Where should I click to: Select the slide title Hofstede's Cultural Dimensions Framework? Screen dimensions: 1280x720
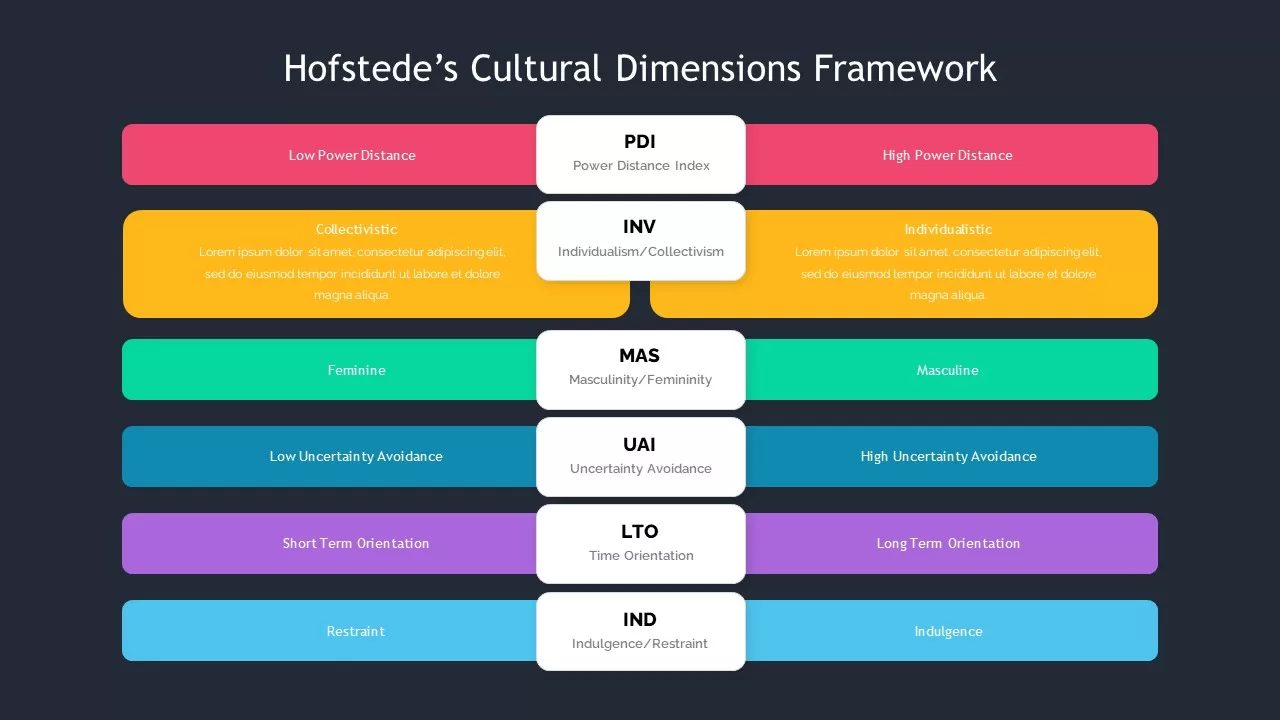coord(640,69)
